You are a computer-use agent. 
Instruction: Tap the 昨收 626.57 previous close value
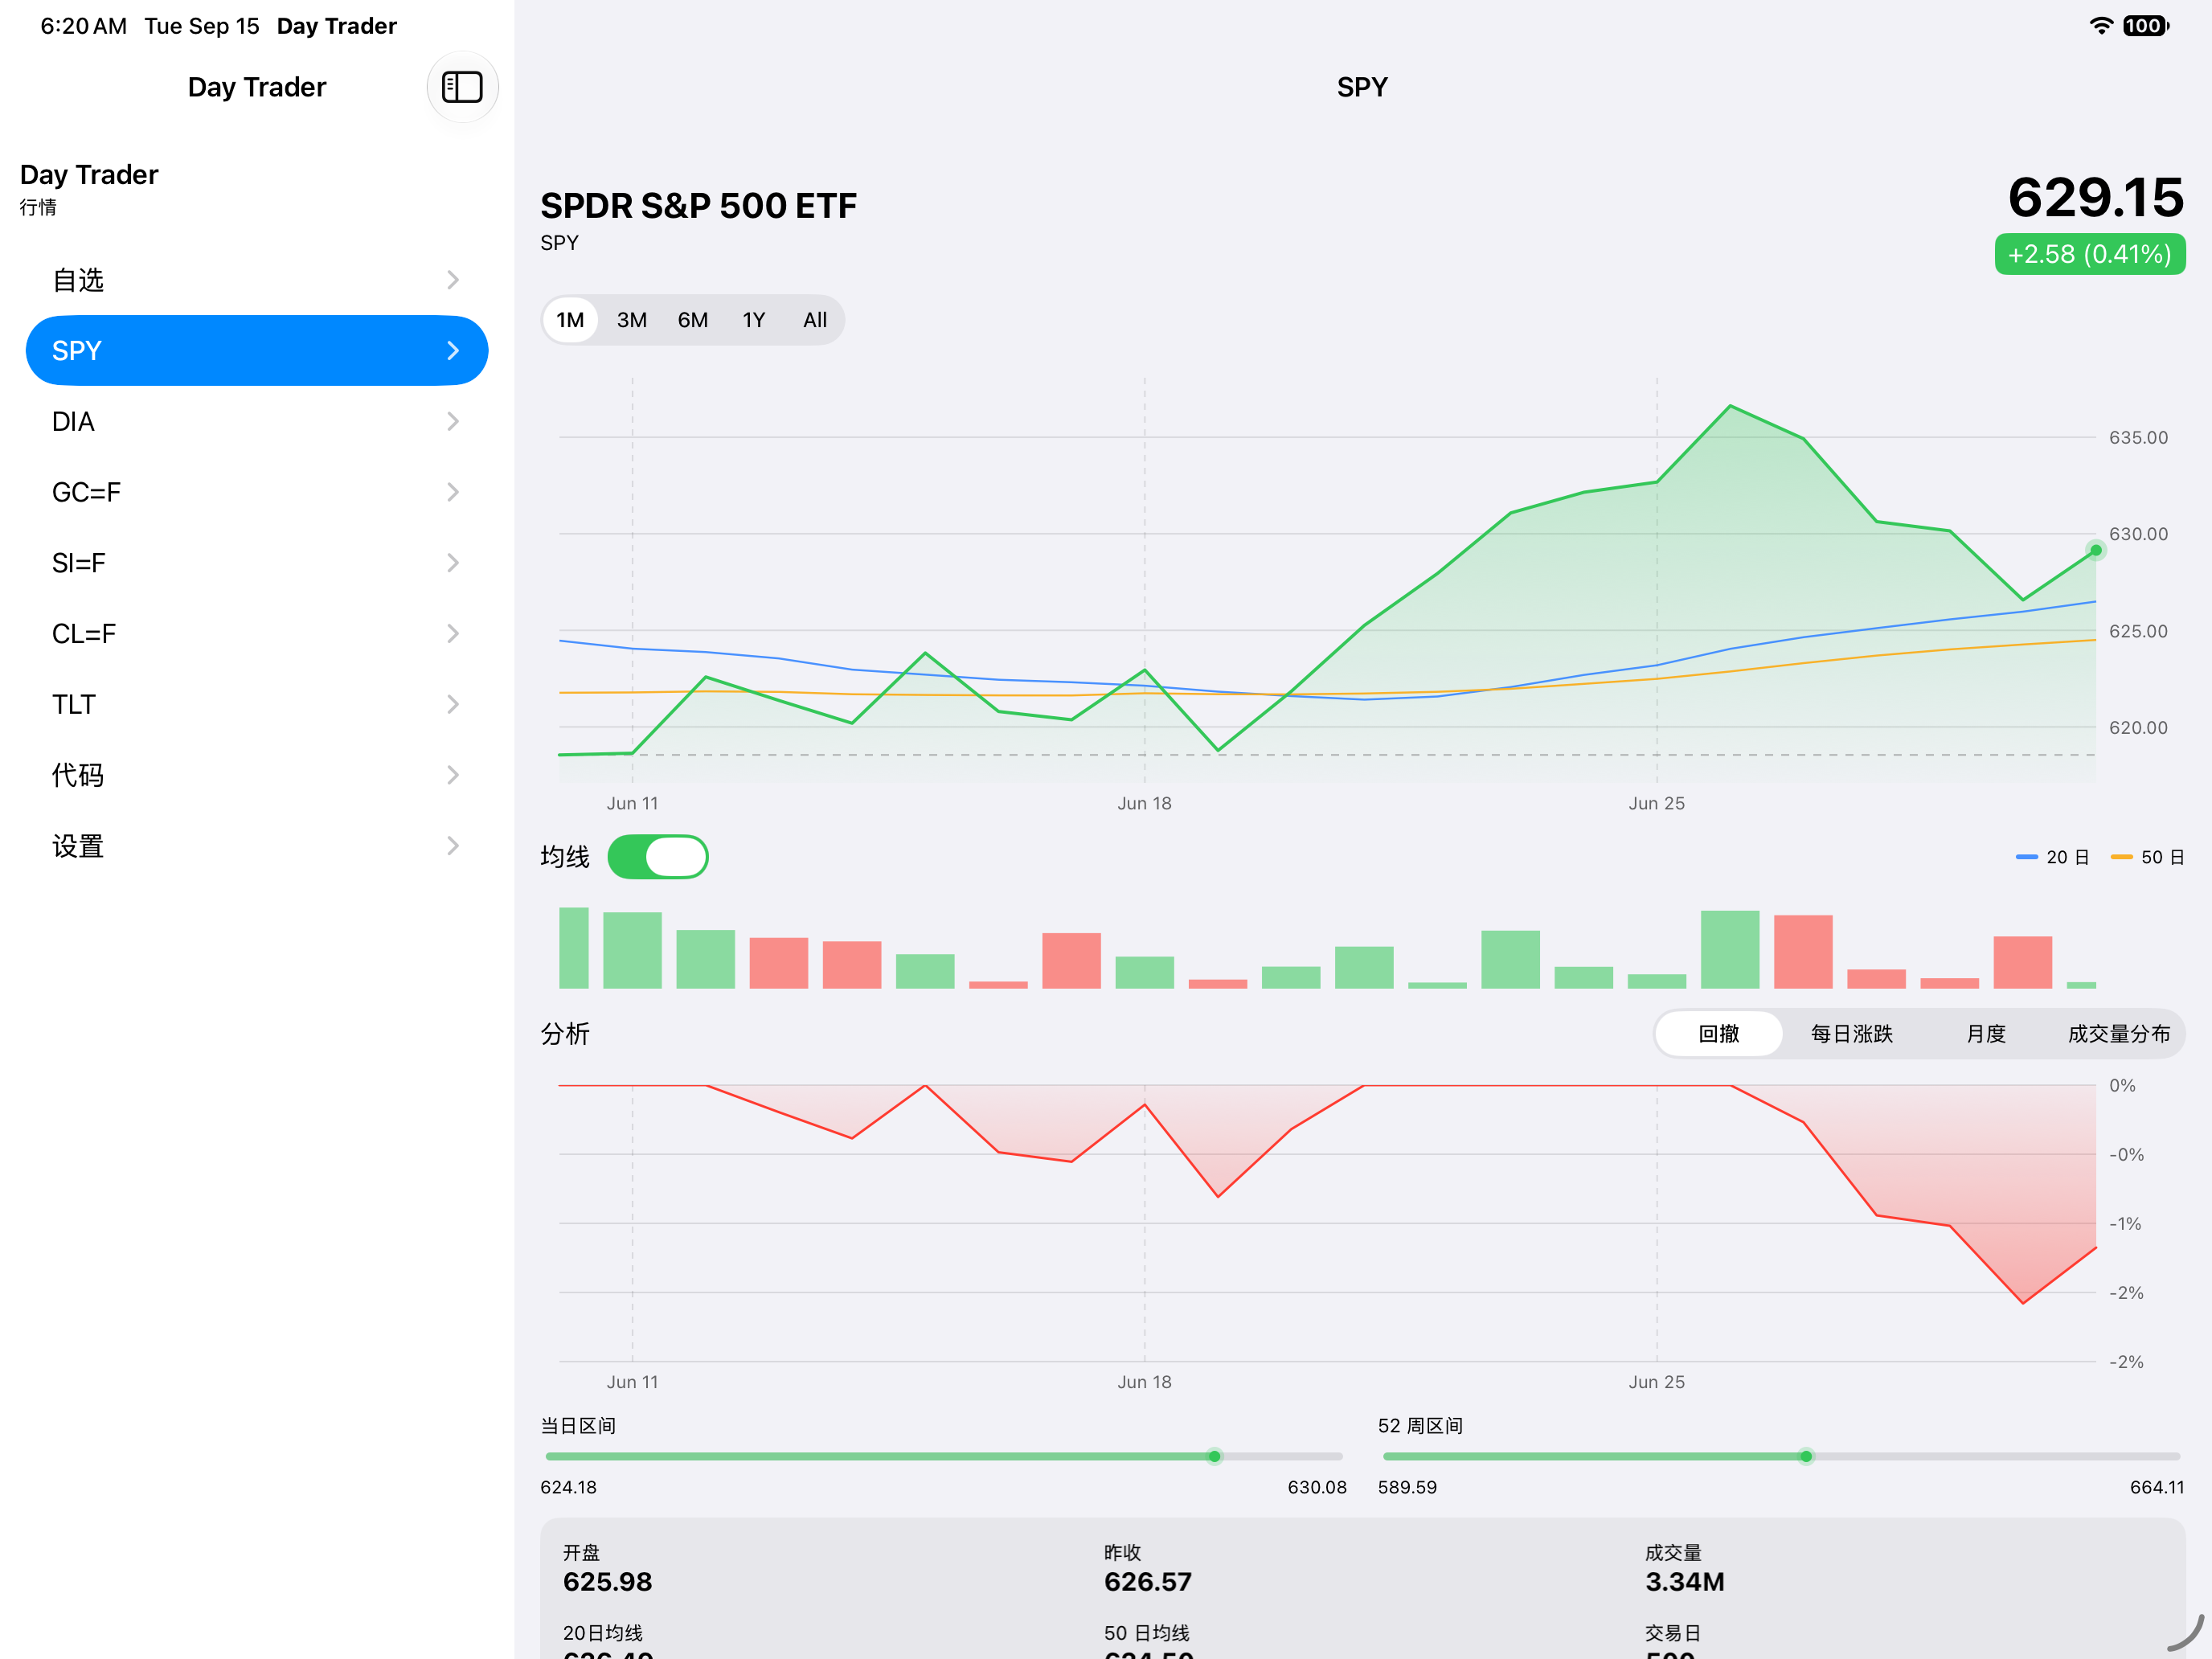point(1148,1582)
